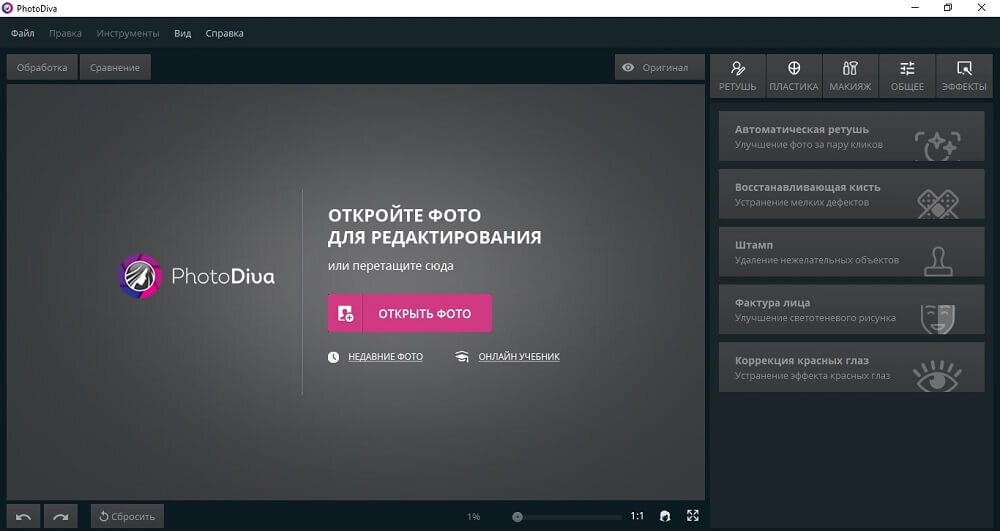This screenshot has height=531, width=1000.
Task: Open the Справка menu
Action: coord(224,33)
